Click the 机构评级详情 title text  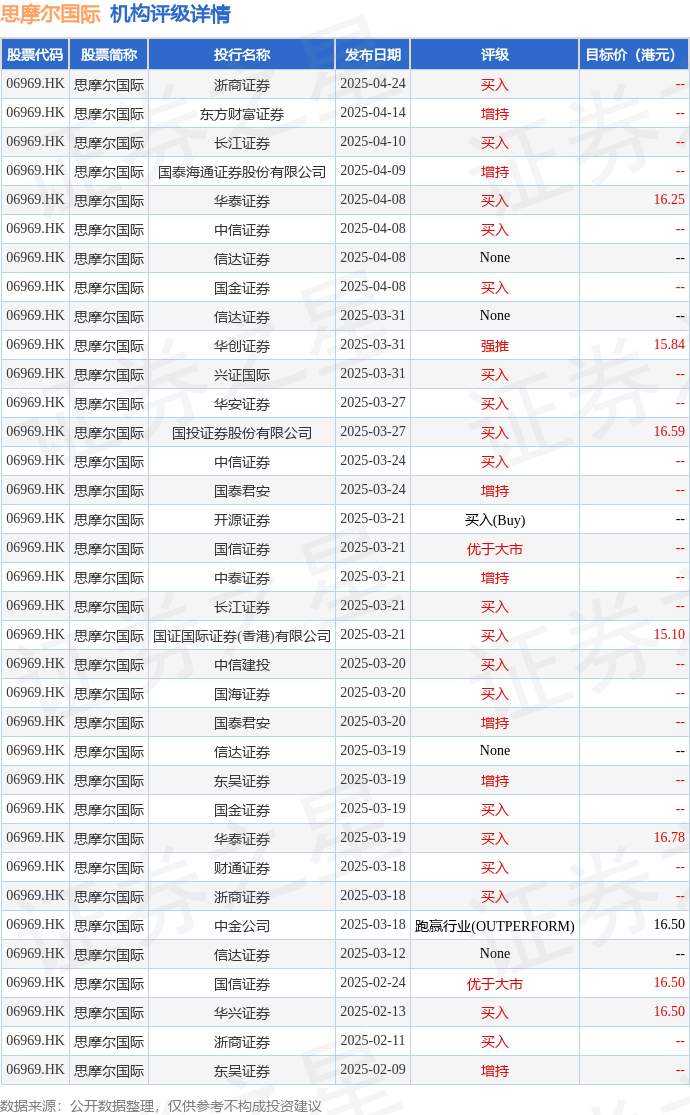(170, 14)
